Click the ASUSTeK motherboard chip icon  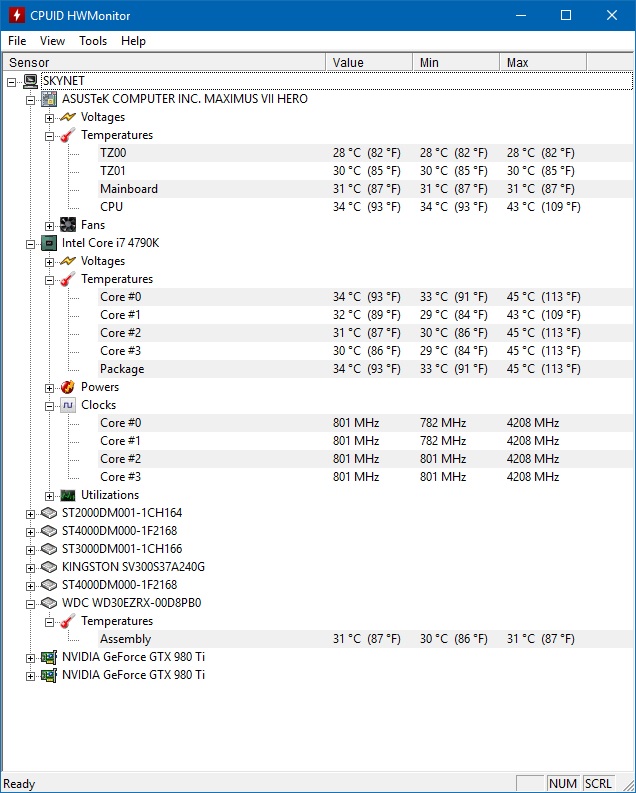point(49,99)
